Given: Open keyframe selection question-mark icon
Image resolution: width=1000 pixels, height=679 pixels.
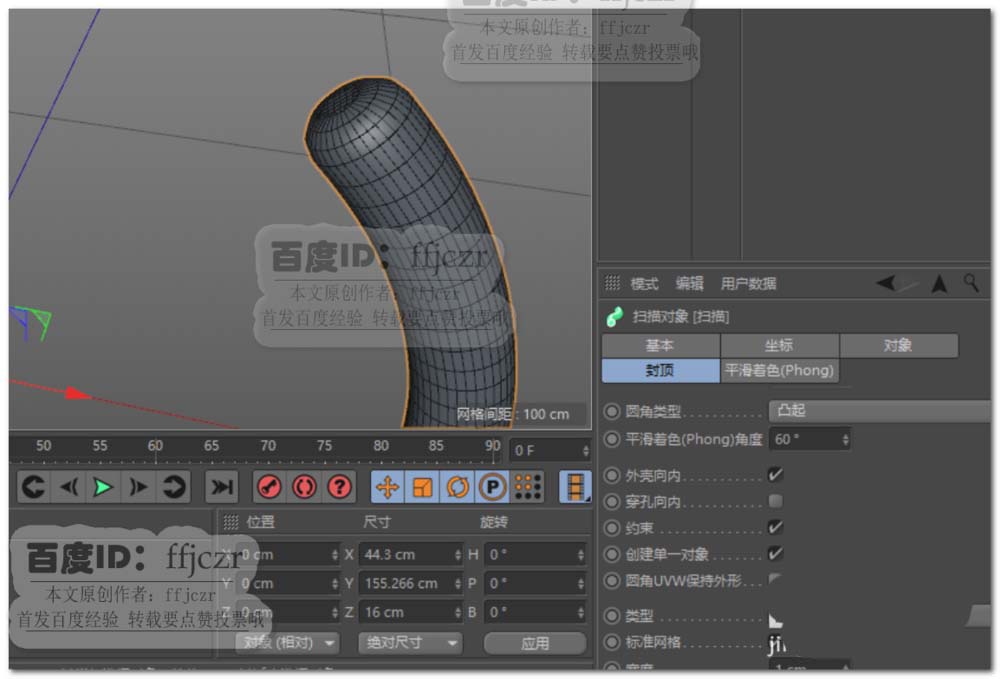Looking at the screenshot, I should click(x=339, y=487).
